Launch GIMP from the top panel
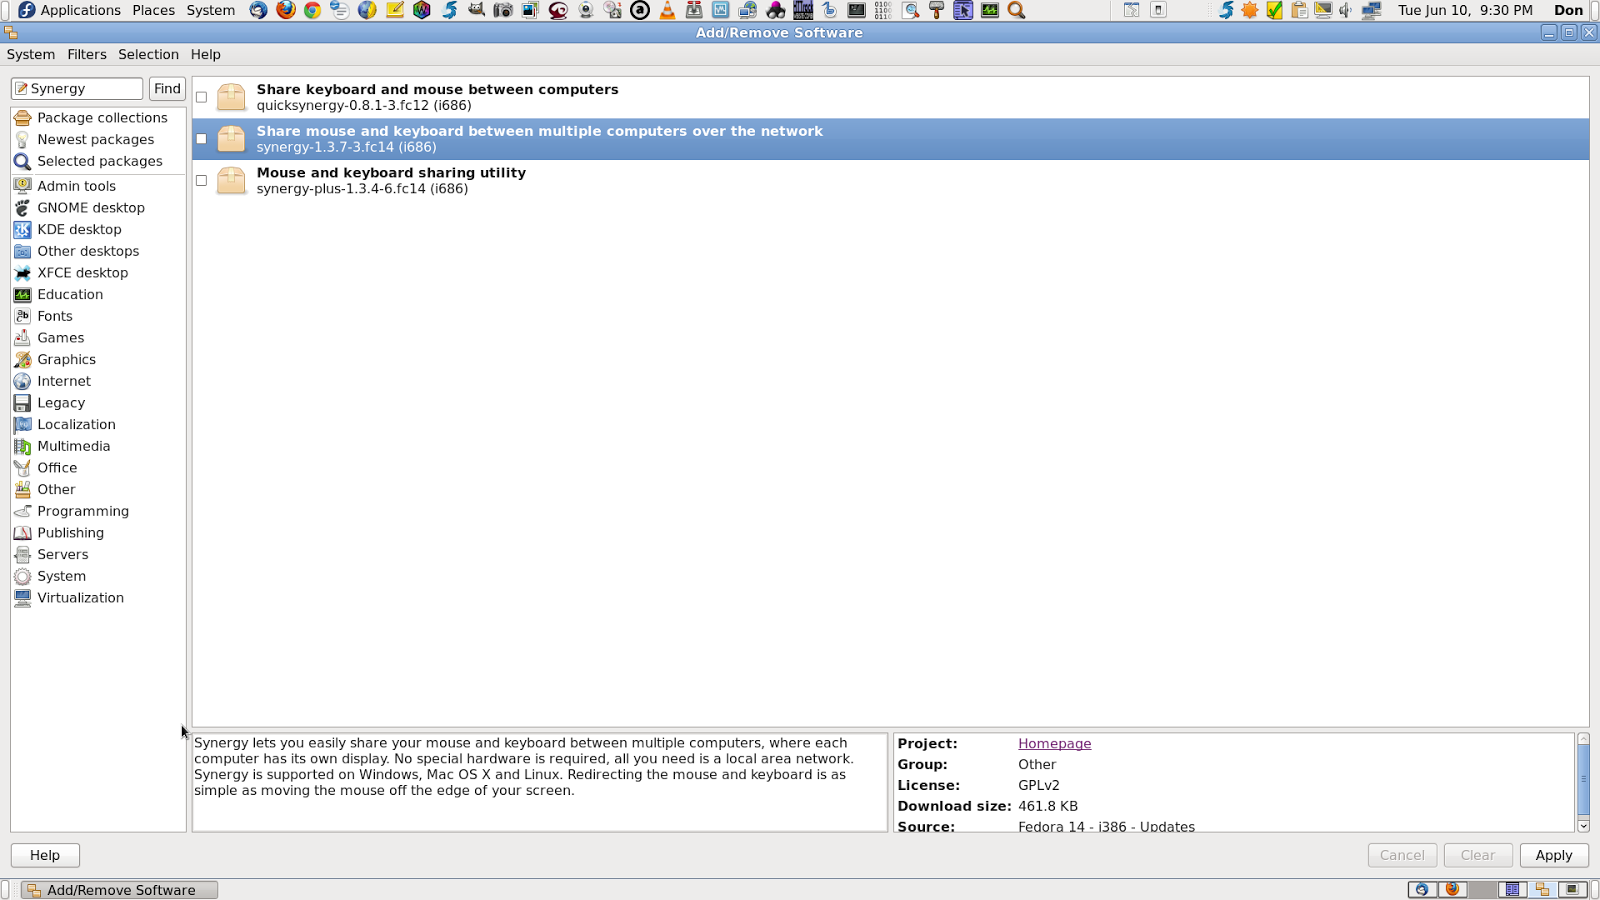The width and height of the screenshot is (1600, 900). pyautogui.click(x=476, y=10)
